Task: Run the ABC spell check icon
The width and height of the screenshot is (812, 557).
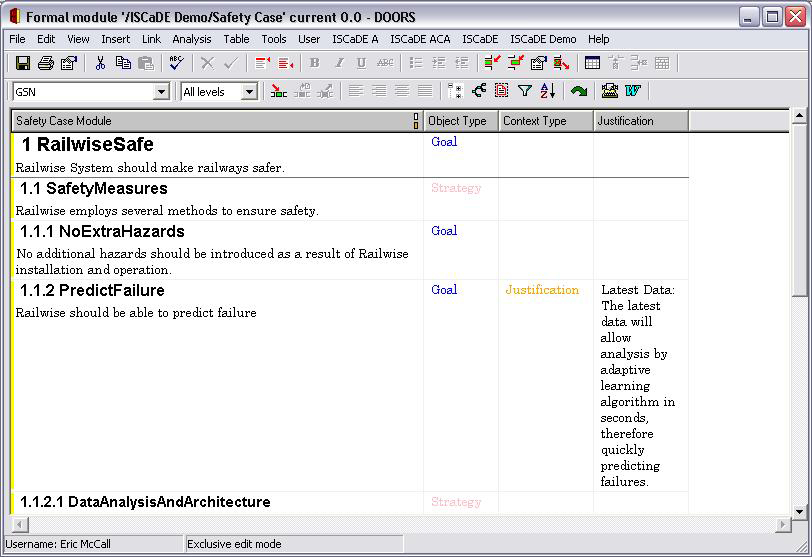Action: click(177, 63)
